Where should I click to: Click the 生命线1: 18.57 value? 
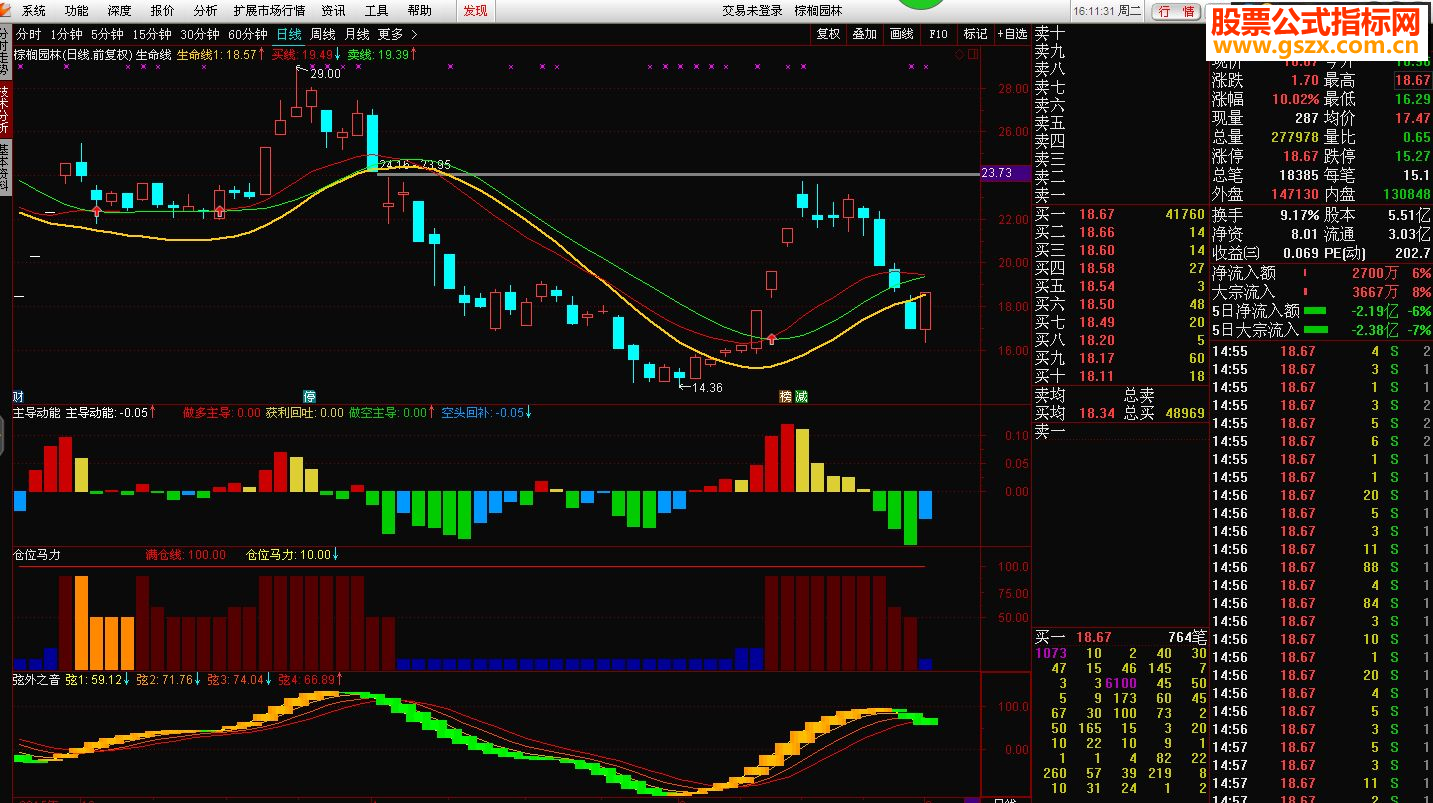(217, 55)
